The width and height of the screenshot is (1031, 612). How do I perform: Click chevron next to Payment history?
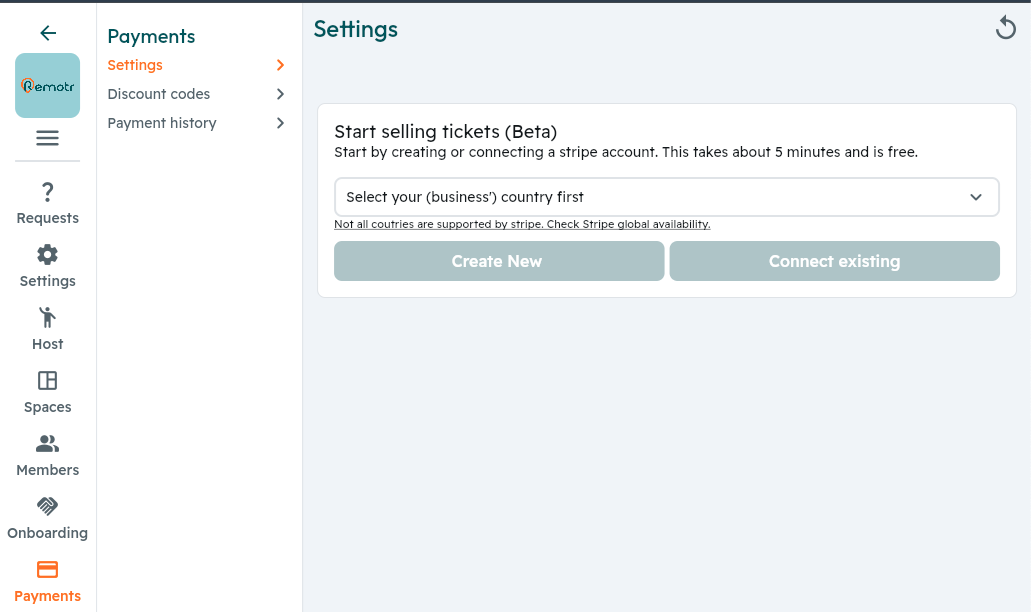click(x=281, y=123)
